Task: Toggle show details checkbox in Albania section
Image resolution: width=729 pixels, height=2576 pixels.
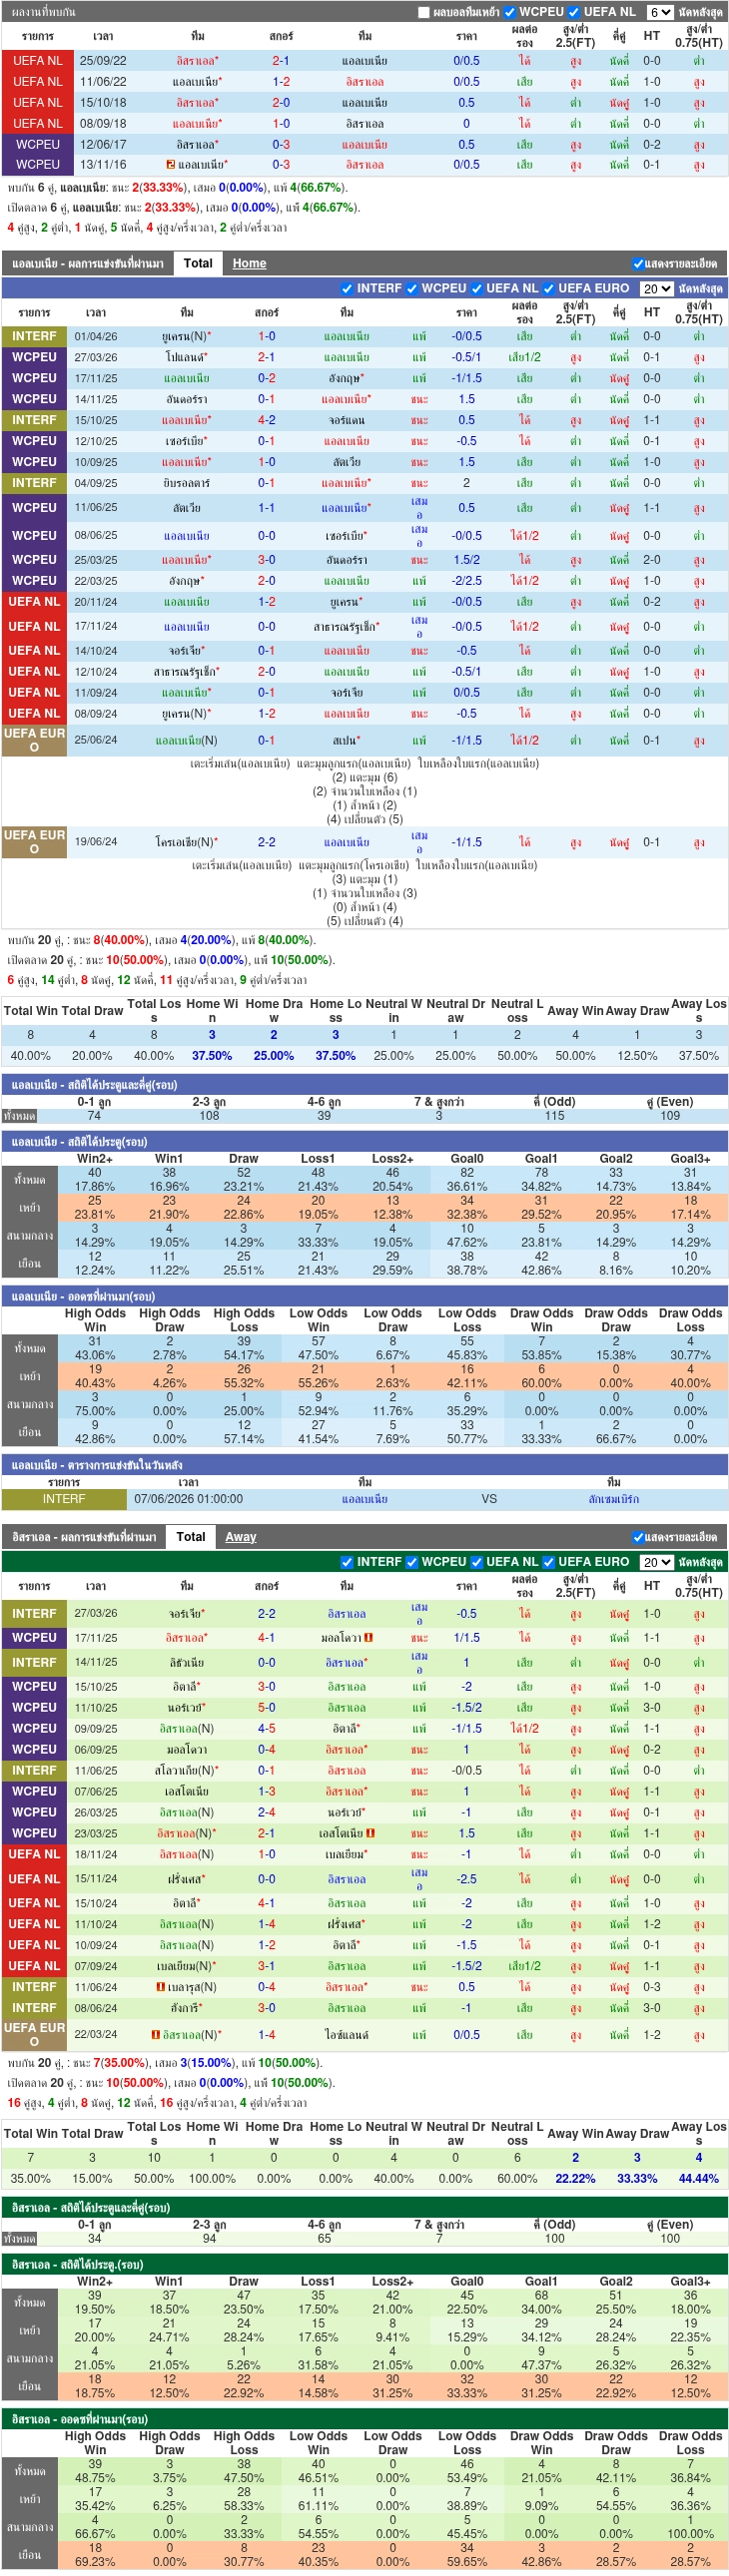Action: 638,263
